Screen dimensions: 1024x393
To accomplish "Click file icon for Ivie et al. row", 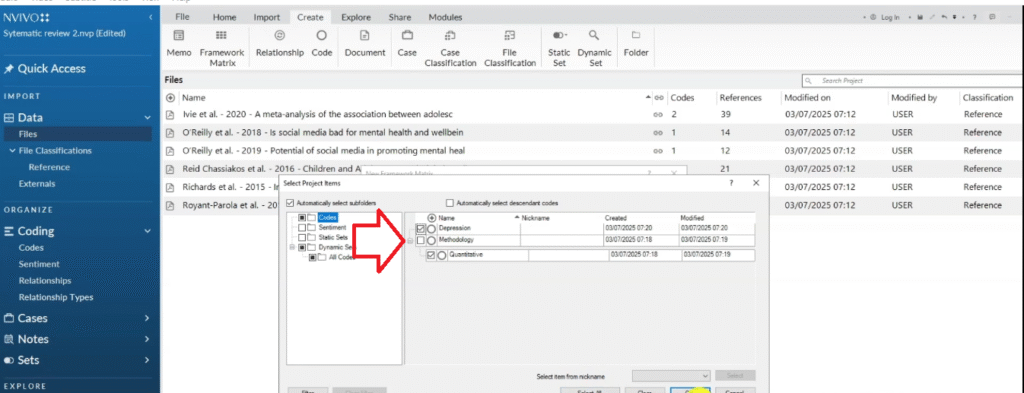I will (170, 114).
